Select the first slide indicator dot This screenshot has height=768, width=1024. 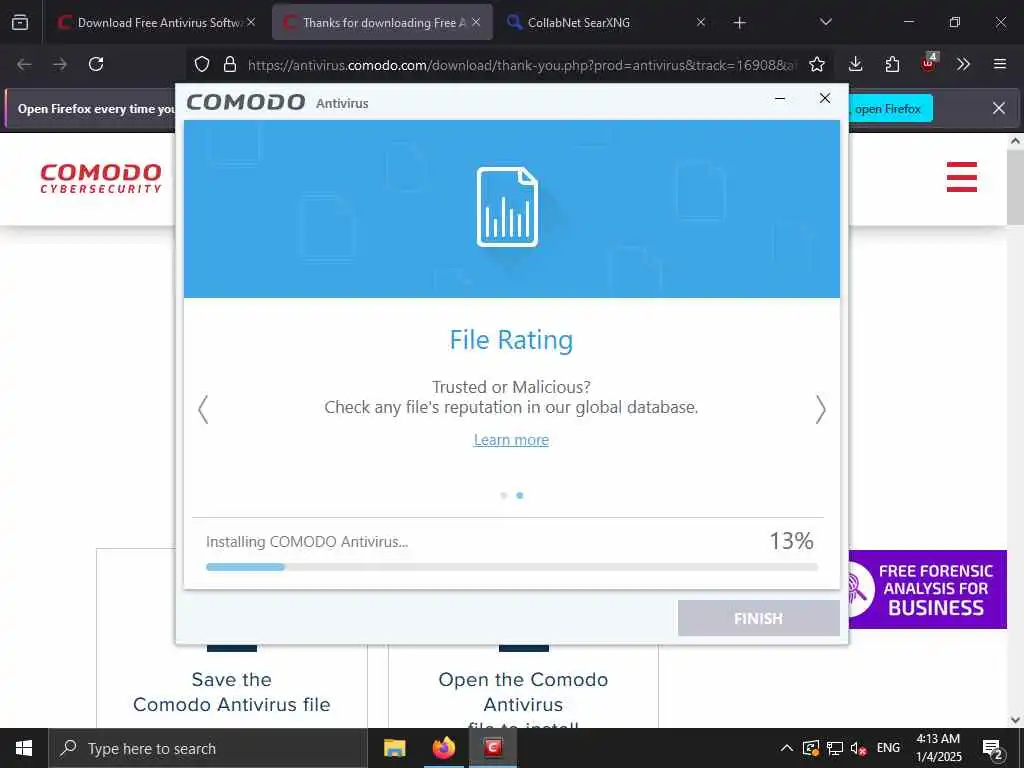coord(504,496)
